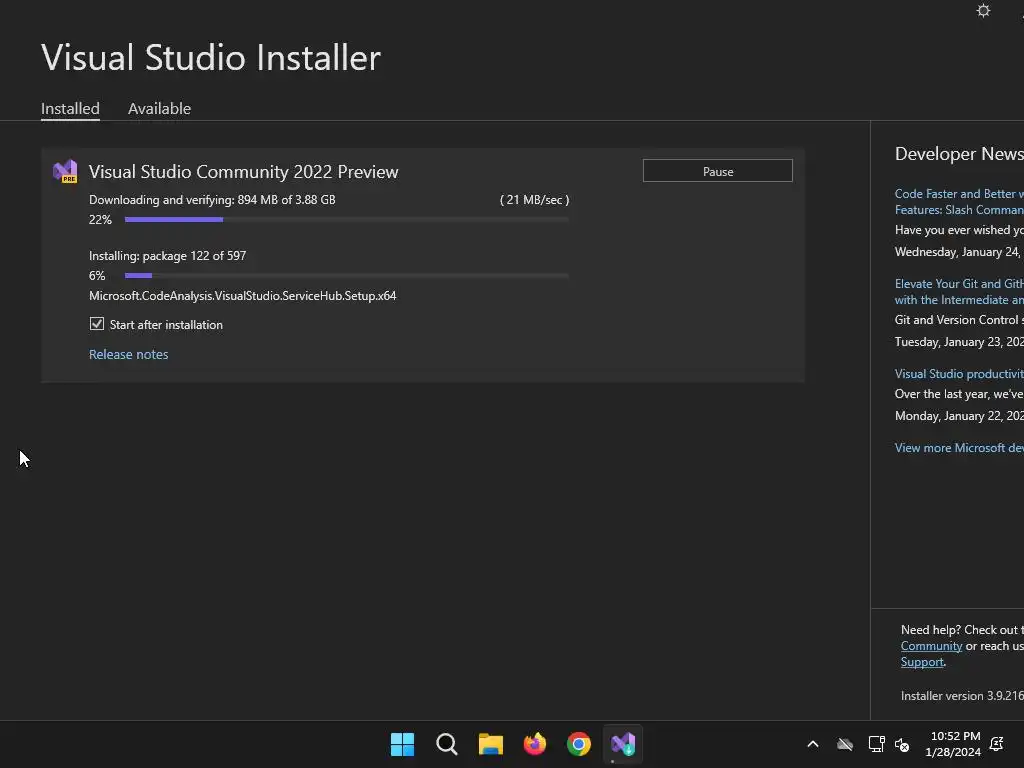Image resolution: width=1024 pixels, height=768 pixels.
Task: Click the Developer News heading
Action: point(959,153)
